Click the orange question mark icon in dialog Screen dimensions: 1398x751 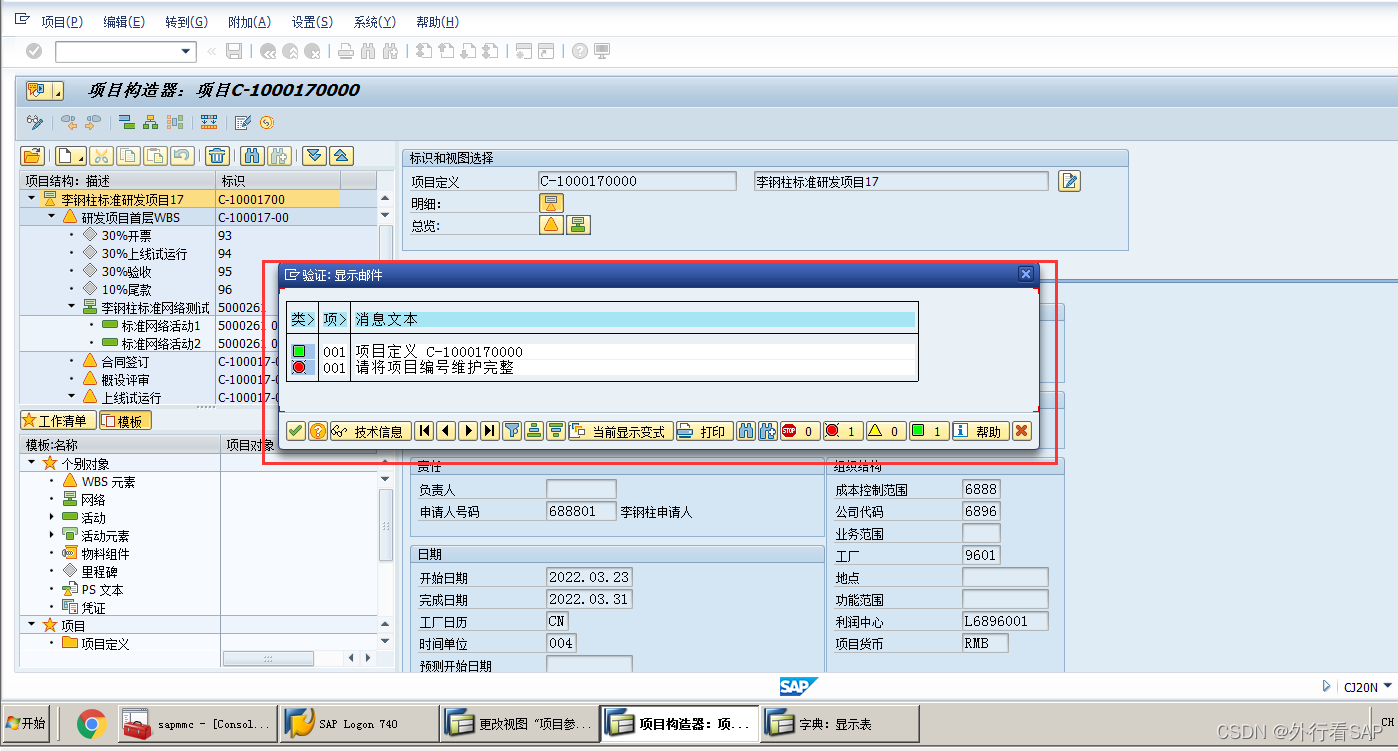(318, 431)
